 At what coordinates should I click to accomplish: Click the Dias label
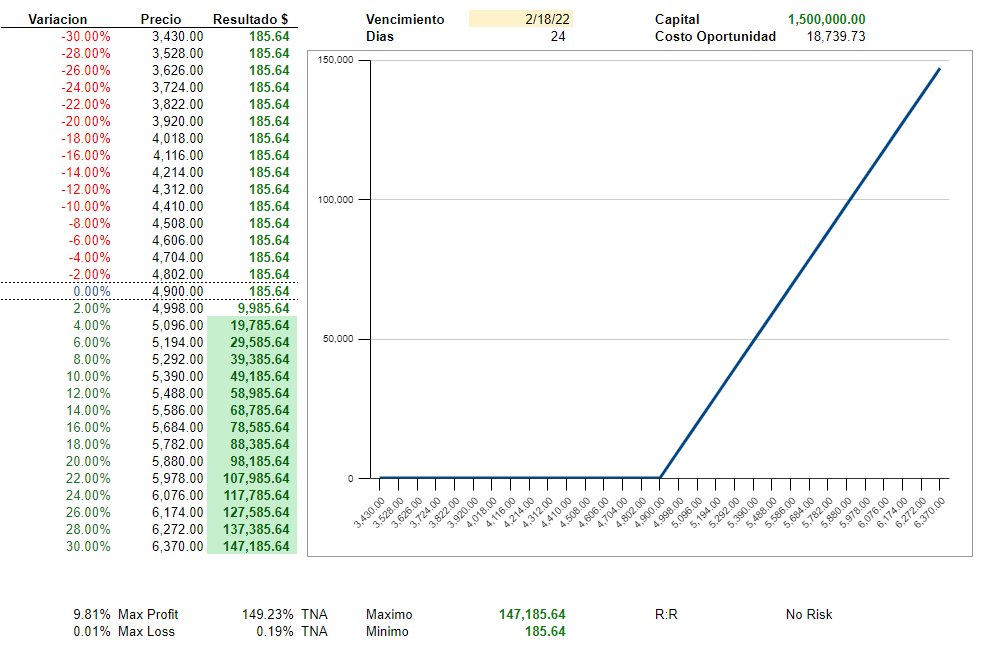[x=379, y=36]
